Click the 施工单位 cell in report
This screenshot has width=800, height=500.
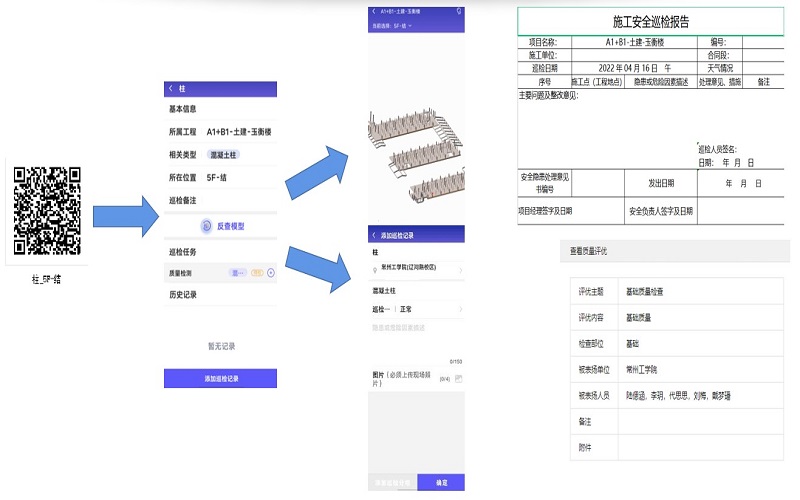click(544, 55)
